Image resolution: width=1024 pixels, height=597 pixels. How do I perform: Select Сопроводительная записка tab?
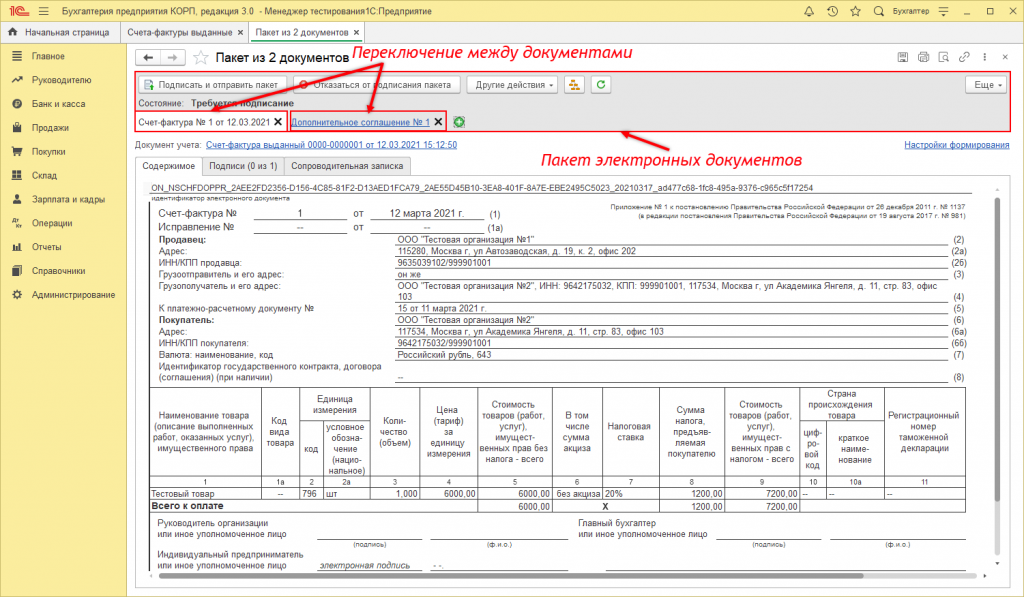[x=347, y=166]
